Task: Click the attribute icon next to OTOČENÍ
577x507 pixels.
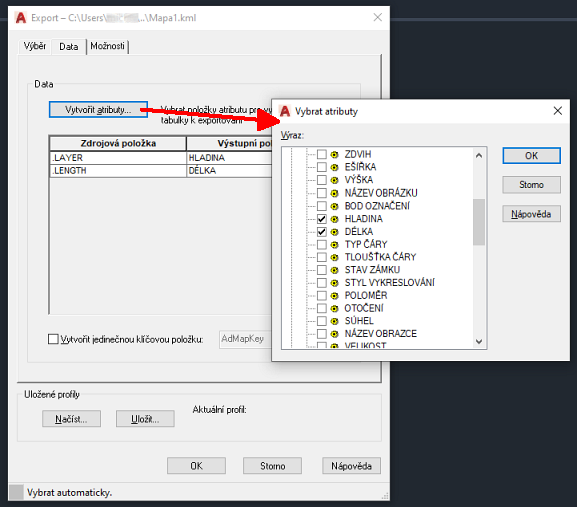Action: [x=334, y=308]
